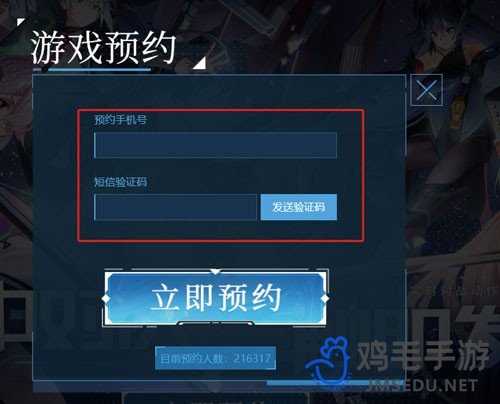
Task: Click the 短信验证码 field label
Action: point(120,182)
